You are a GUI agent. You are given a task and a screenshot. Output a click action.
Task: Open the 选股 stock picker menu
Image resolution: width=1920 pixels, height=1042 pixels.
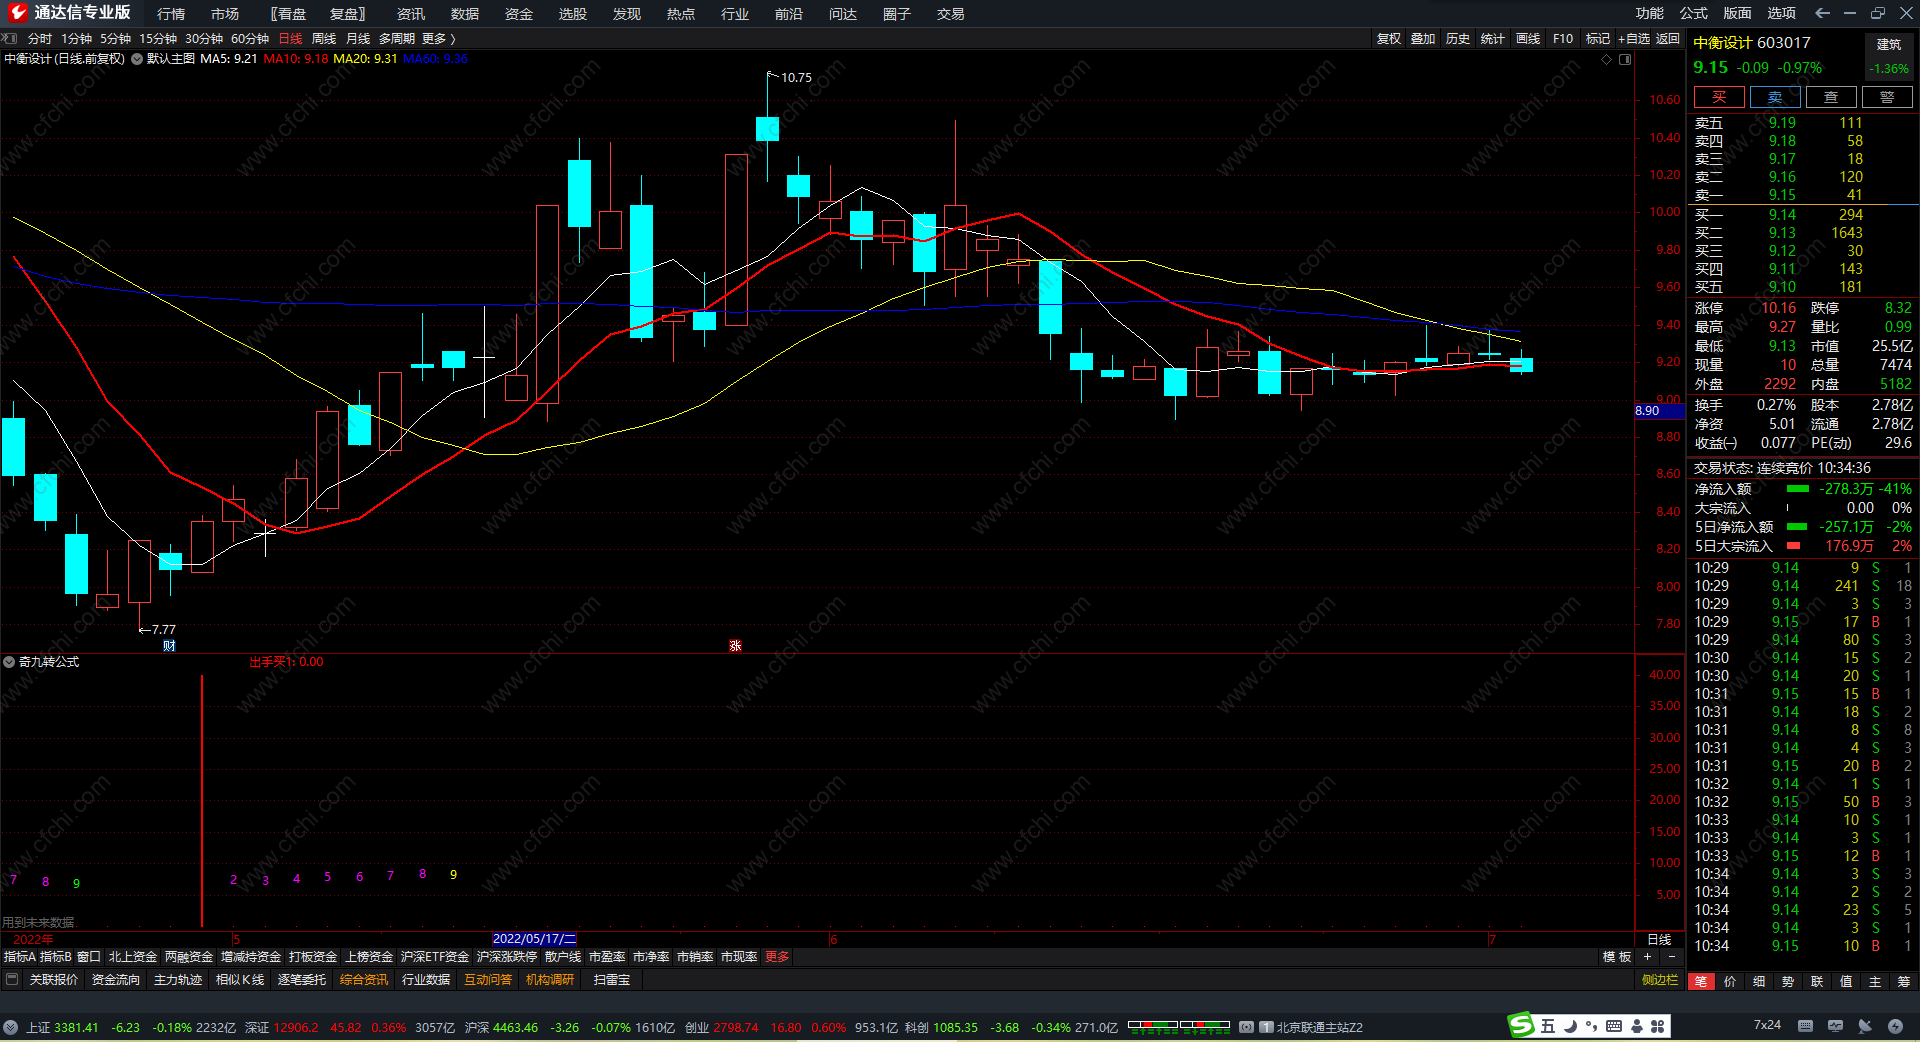(573, 14)
